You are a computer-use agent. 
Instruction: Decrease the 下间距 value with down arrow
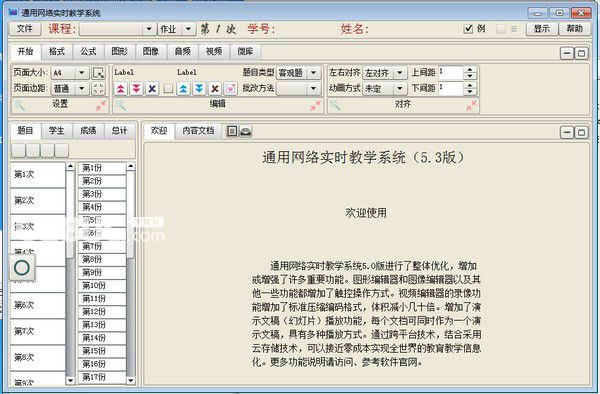coord(470,92)
